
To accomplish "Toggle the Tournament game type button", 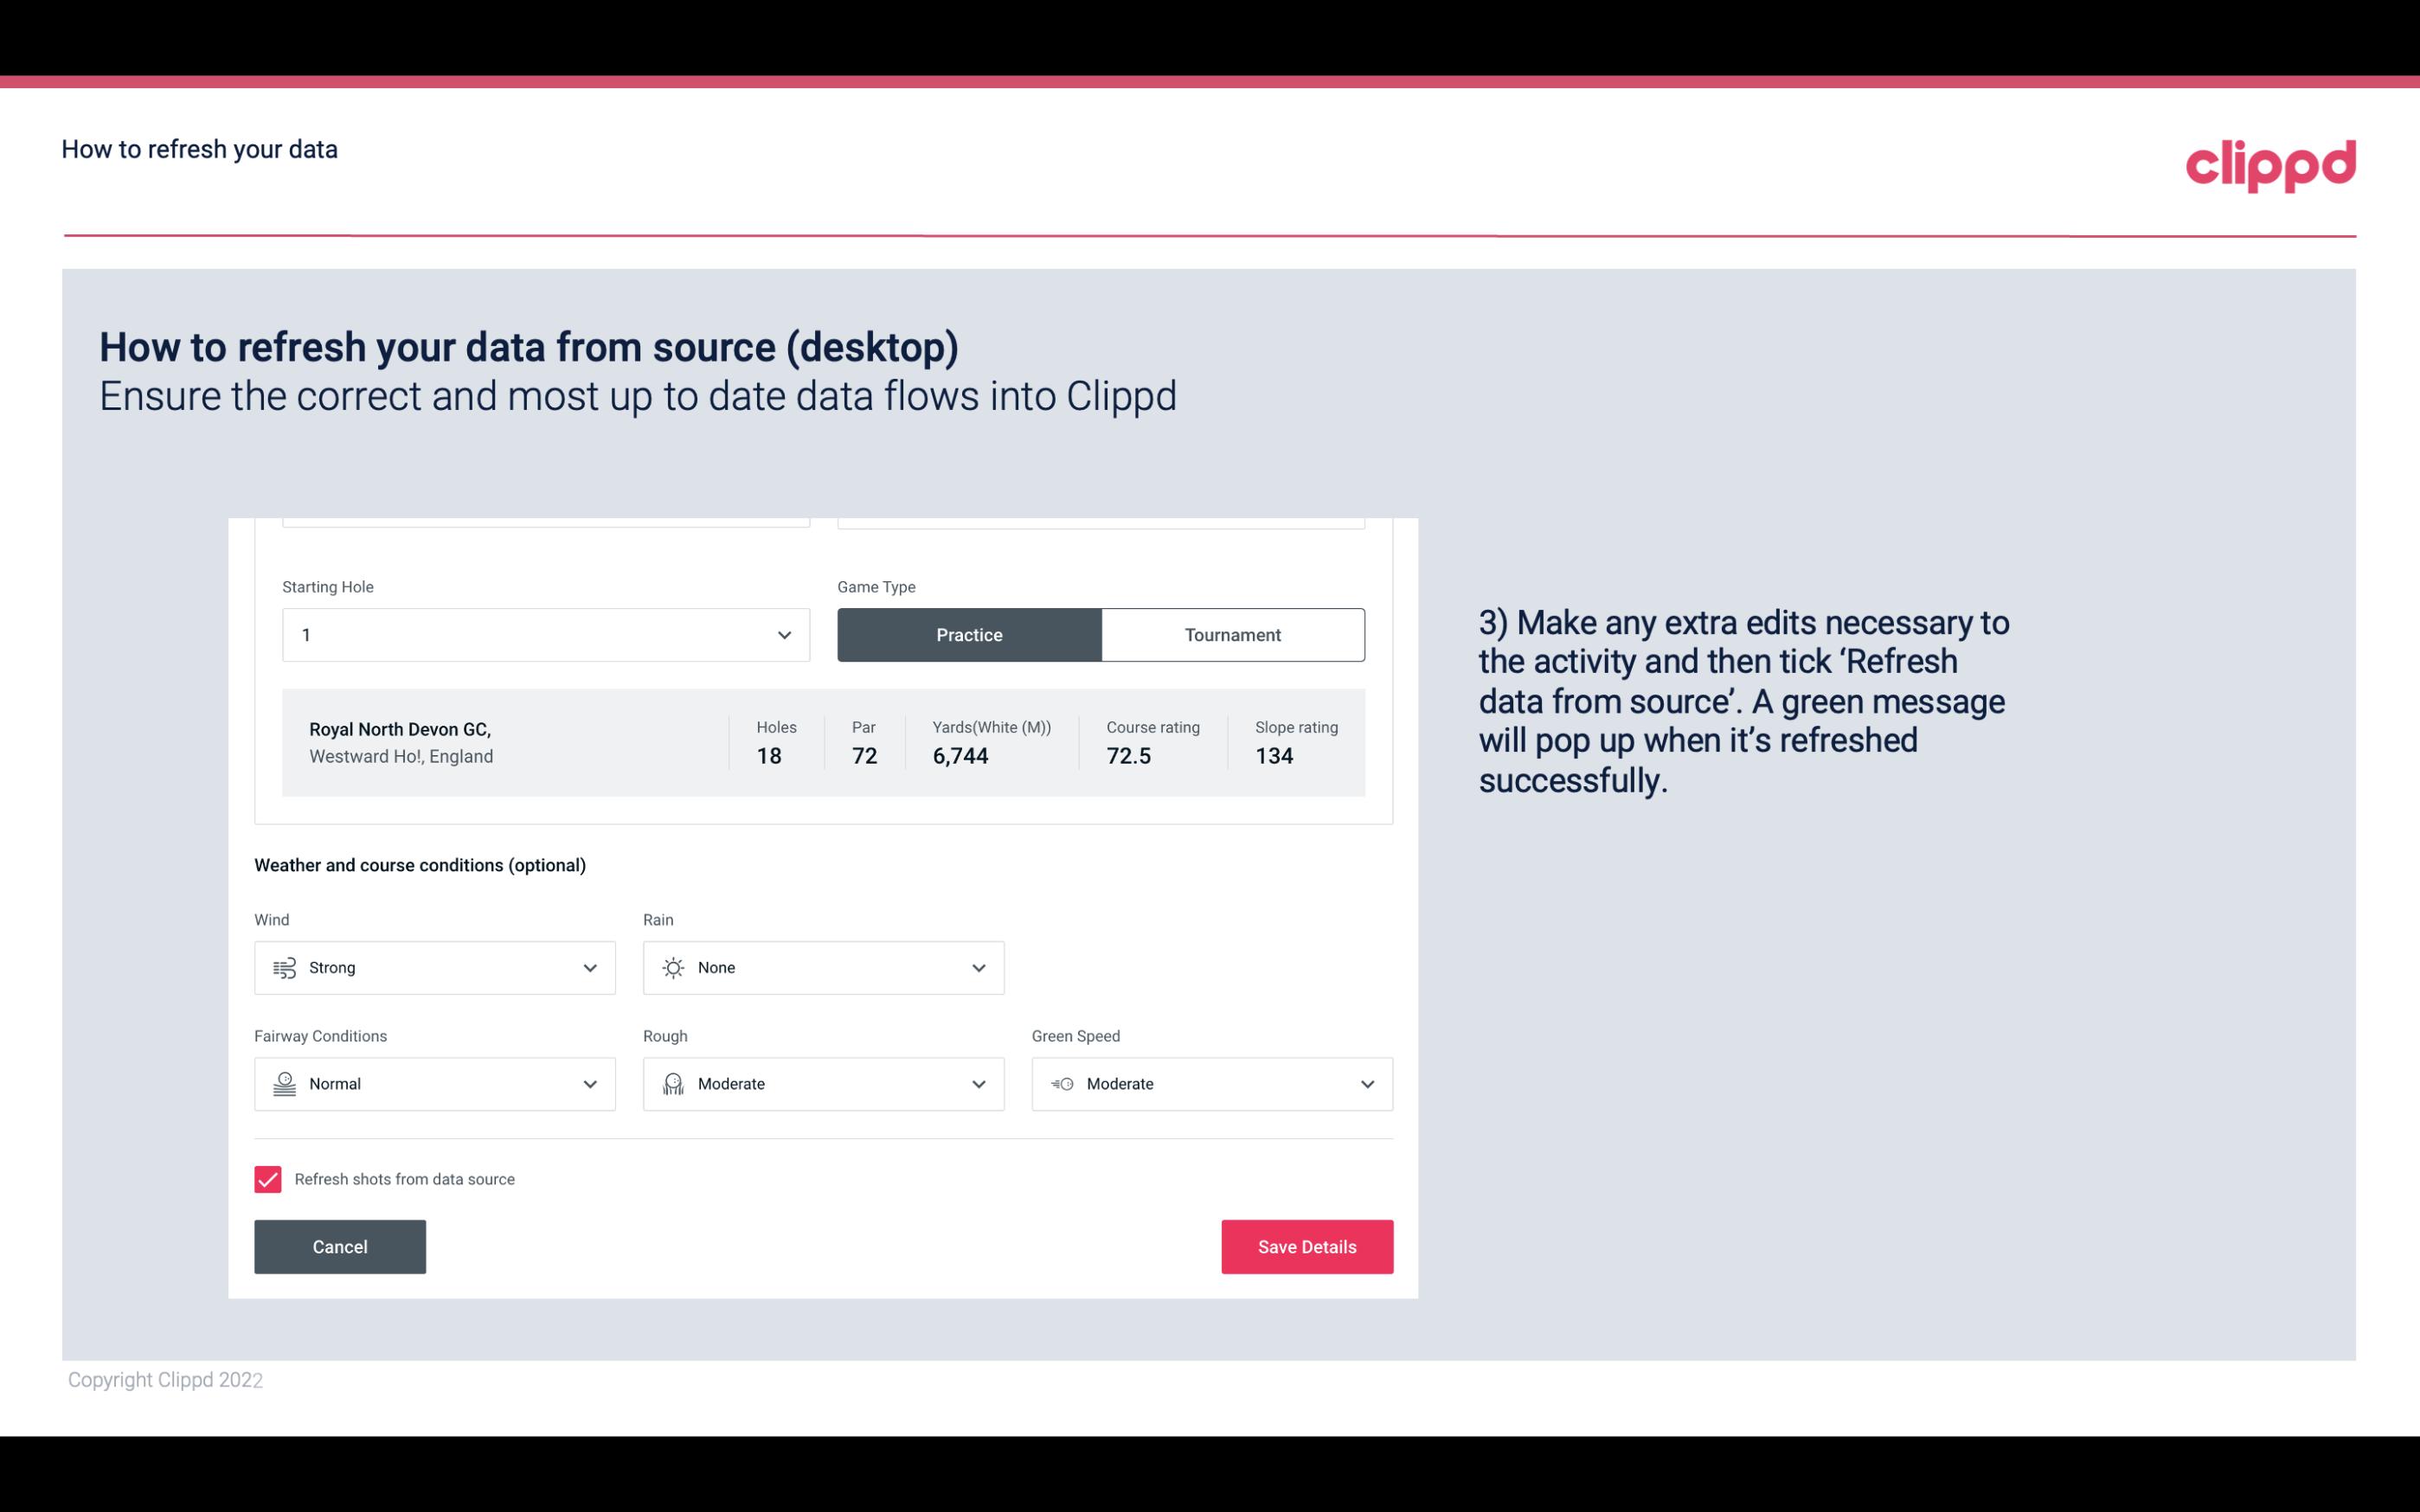I will [1234, 634].
